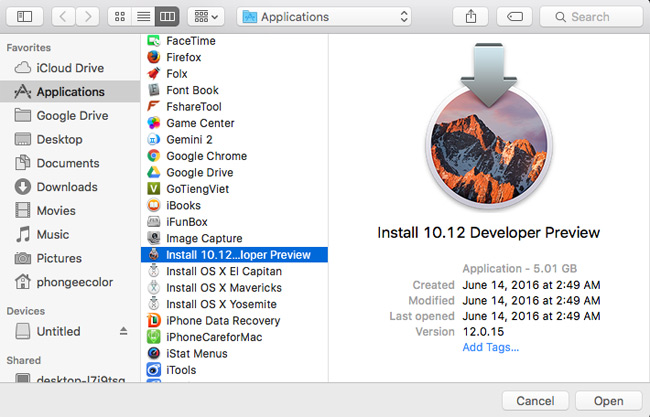The image size is (650, 417).
Task: Select the Untitled device
Action: point(58,331)
